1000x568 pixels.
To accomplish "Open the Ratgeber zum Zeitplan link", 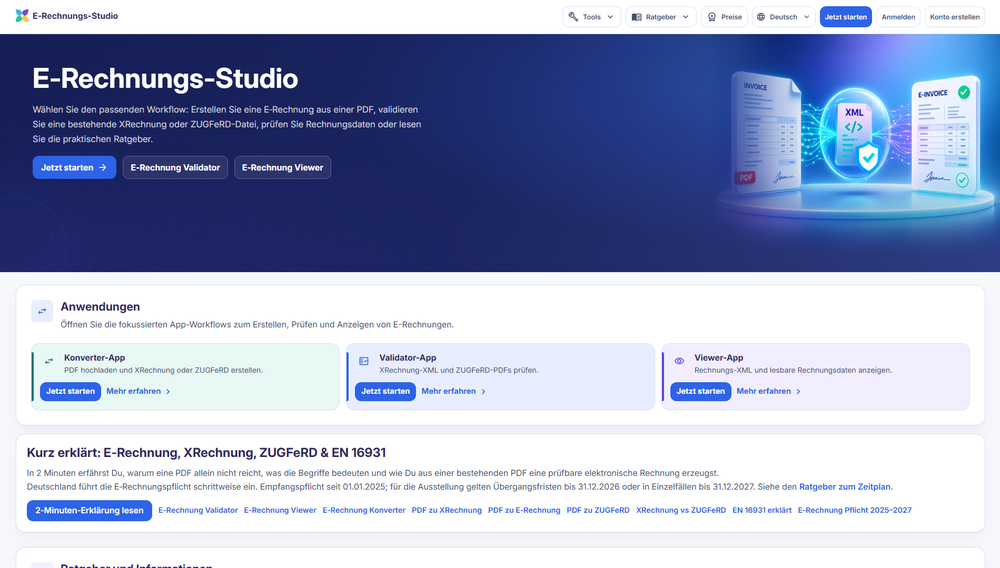I will (845, 486).
